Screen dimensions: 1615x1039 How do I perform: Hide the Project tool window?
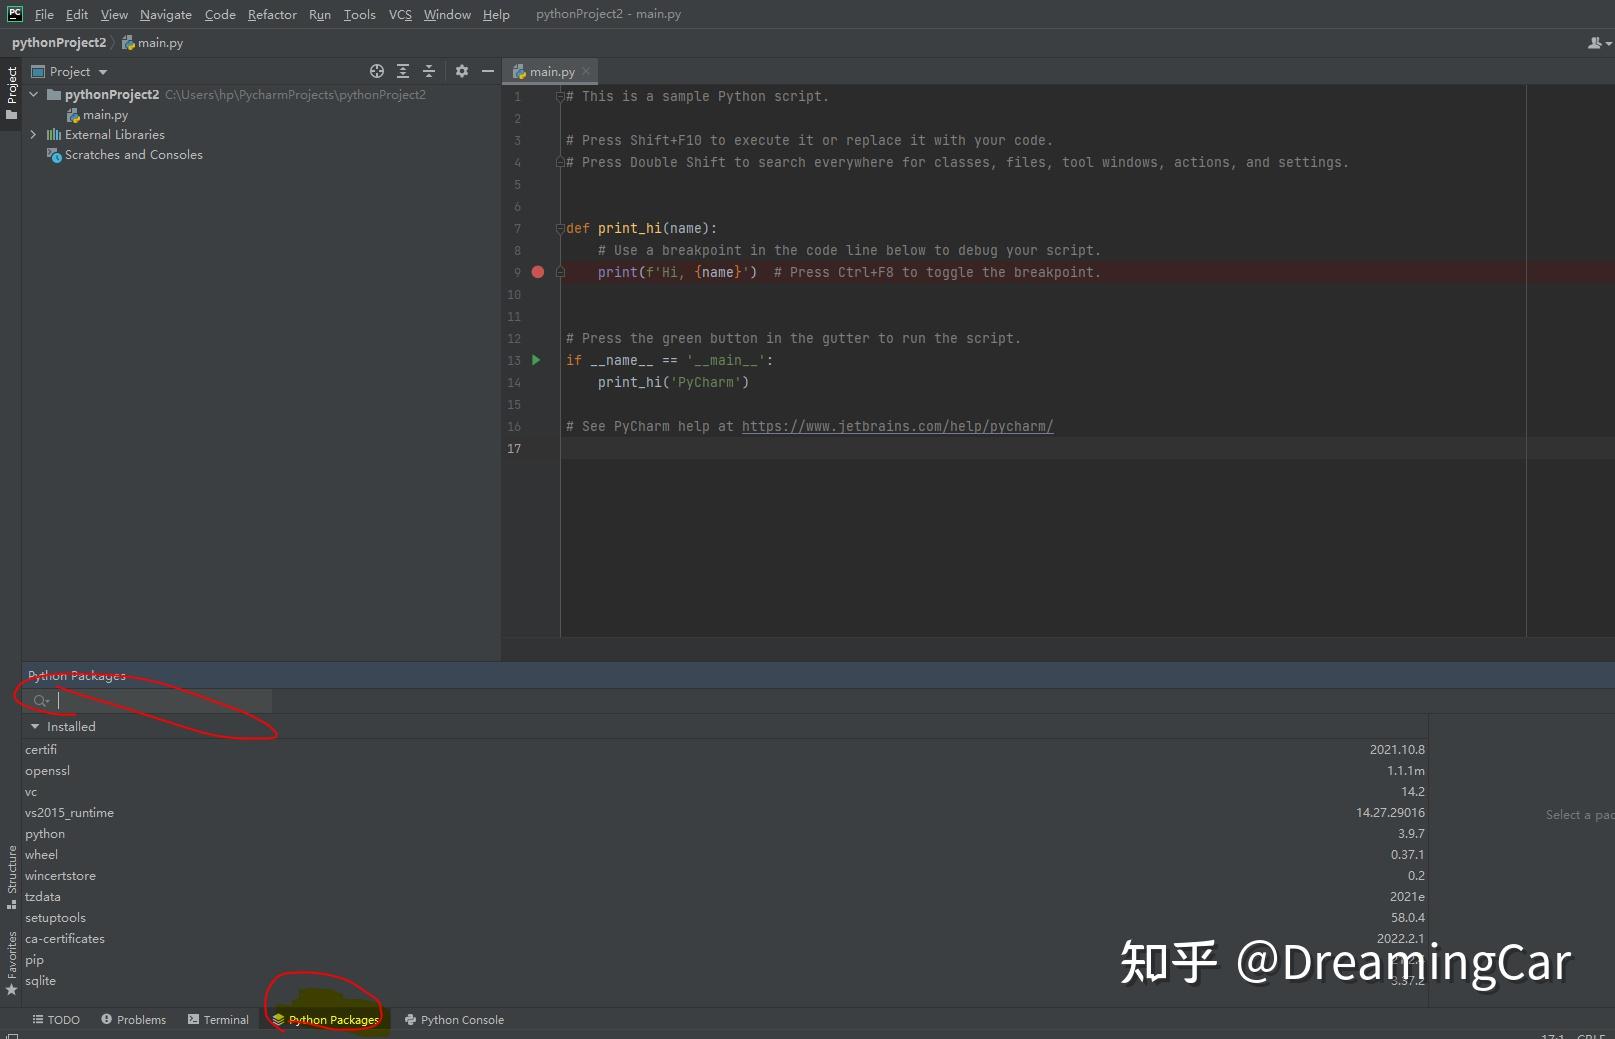tap(488, 71)
